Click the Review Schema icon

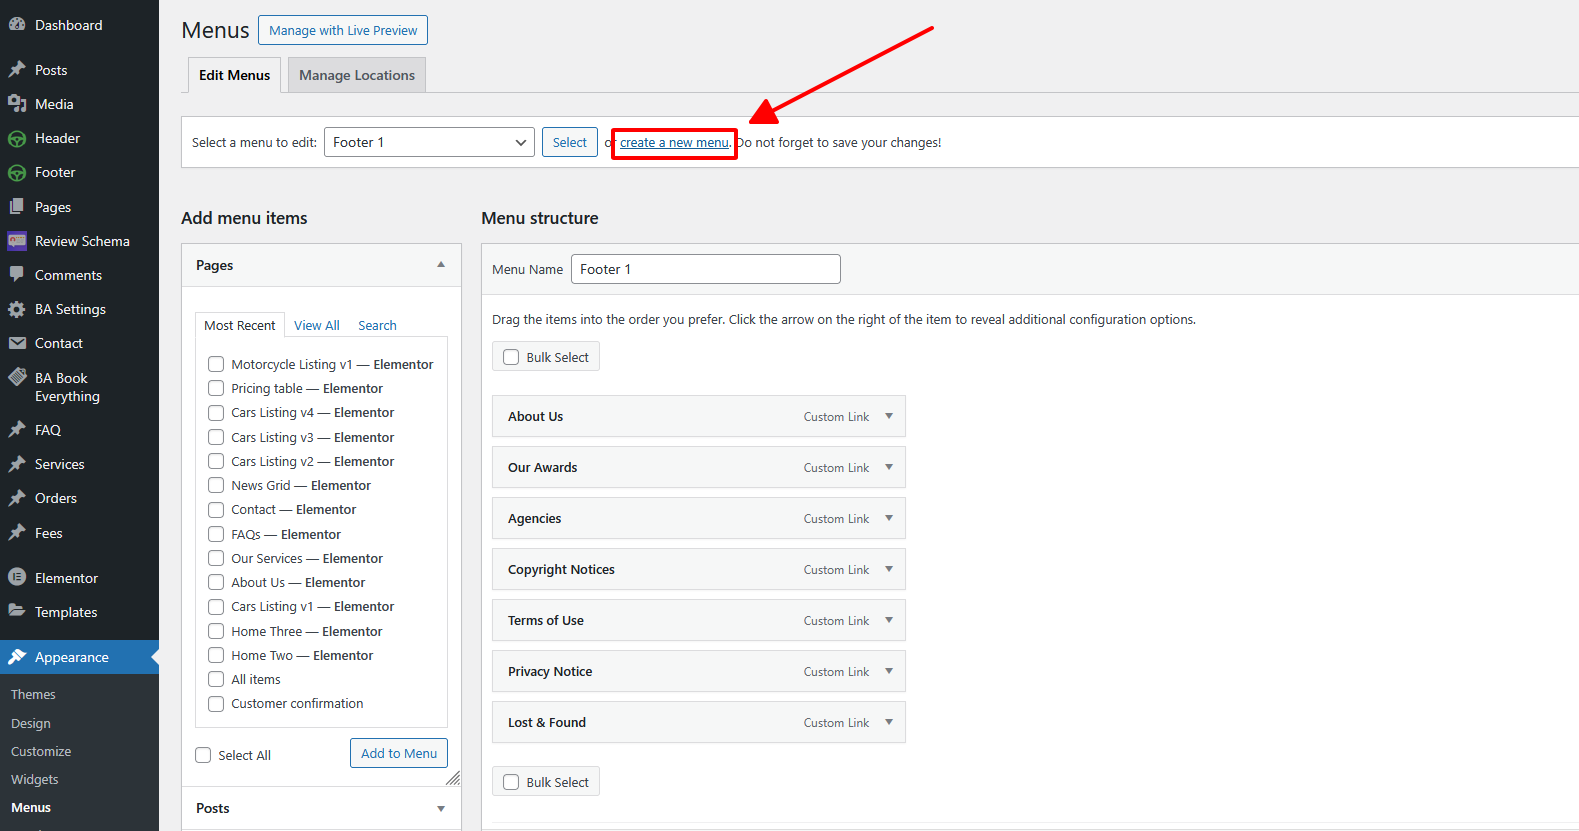point(17,241)
